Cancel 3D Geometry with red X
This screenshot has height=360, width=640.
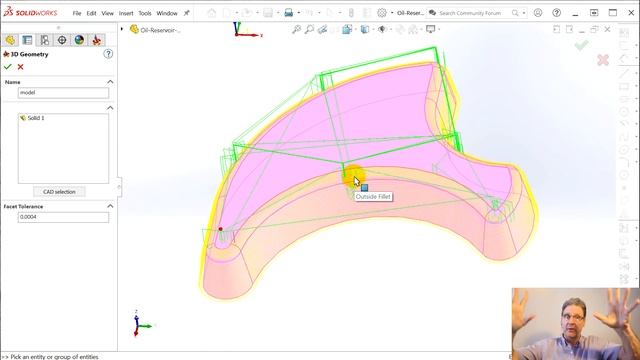pos(20,67)
